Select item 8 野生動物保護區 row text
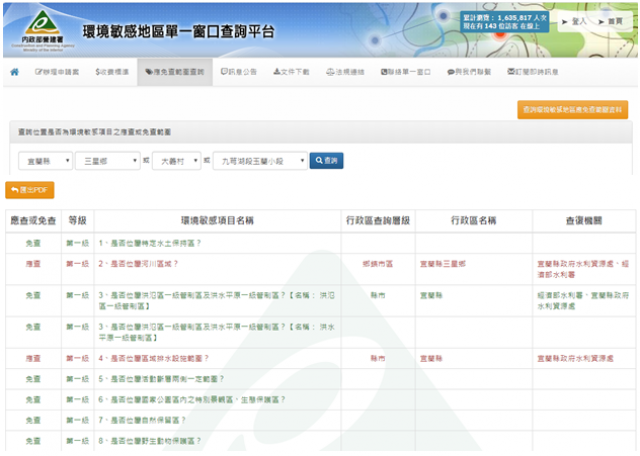640x456 pixels. tap(149, 440)
